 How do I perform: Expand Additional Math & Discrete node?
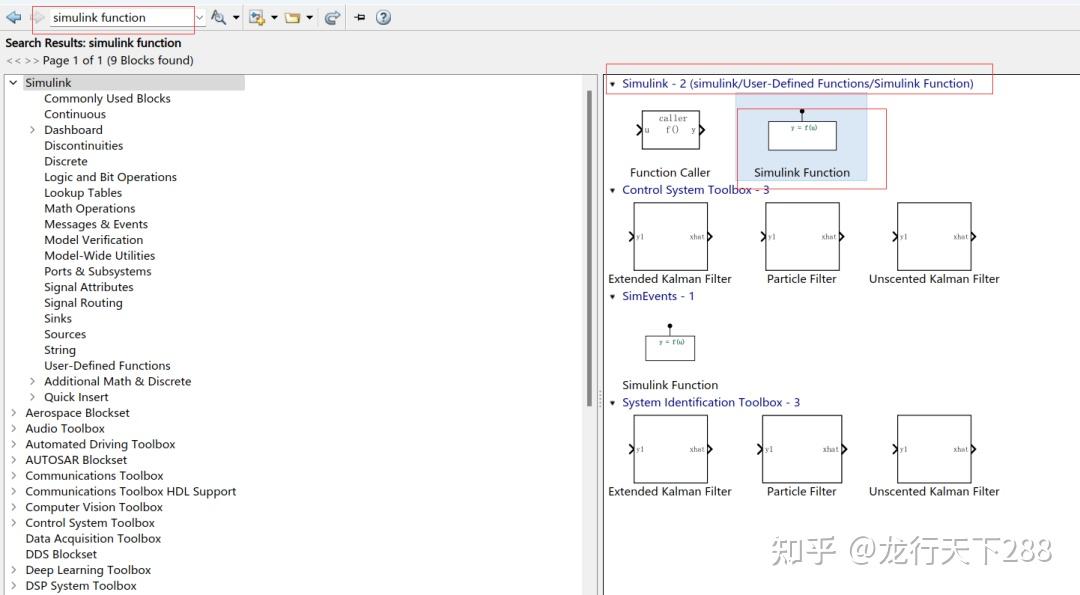click(32, 381)
